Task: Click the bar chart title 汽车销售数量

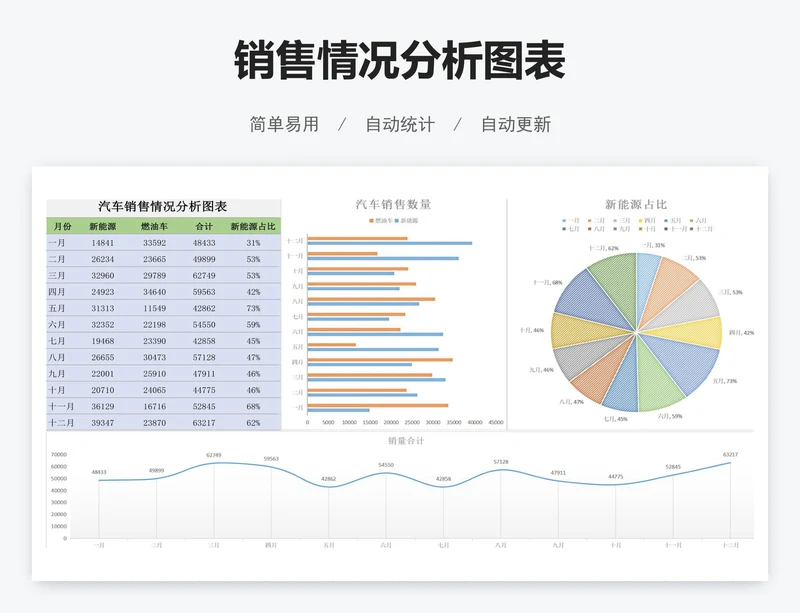Action: [x=393, y=205]
